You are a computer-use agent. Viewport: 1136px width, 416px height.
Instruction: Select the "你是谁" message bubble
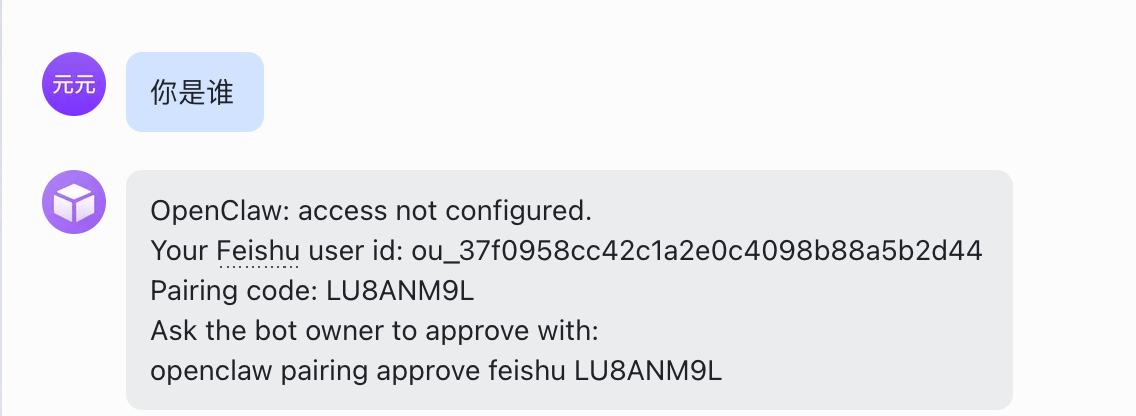click(x=194, y=92)
